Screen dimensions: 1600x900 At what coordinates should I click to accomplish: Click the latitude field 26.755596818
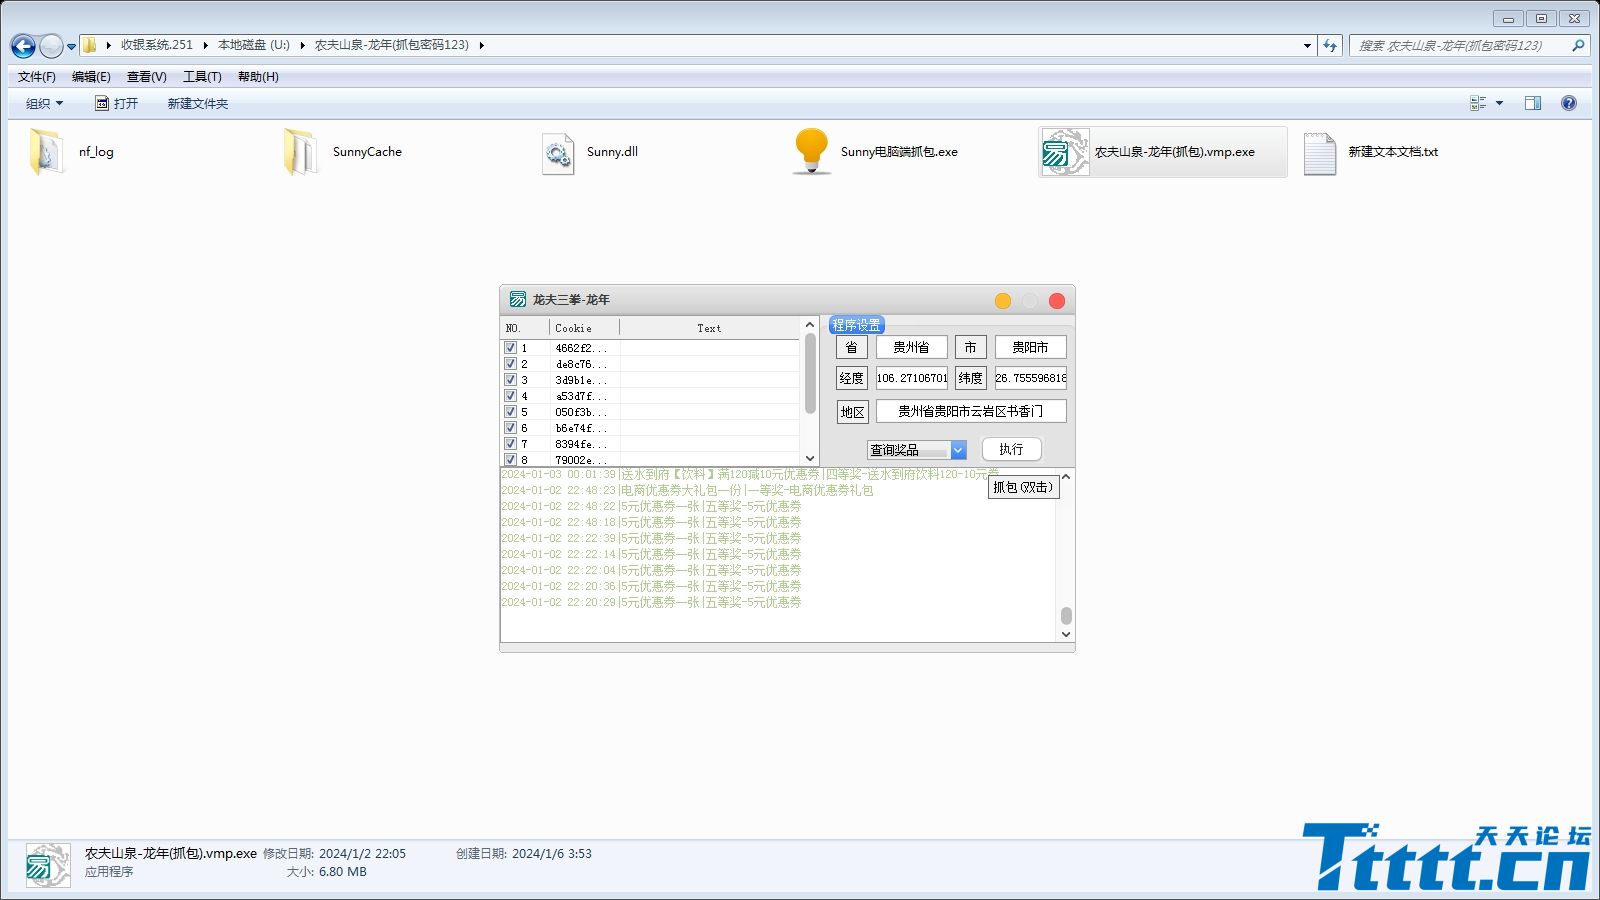pyautogui.click(x=1030, y=378)
